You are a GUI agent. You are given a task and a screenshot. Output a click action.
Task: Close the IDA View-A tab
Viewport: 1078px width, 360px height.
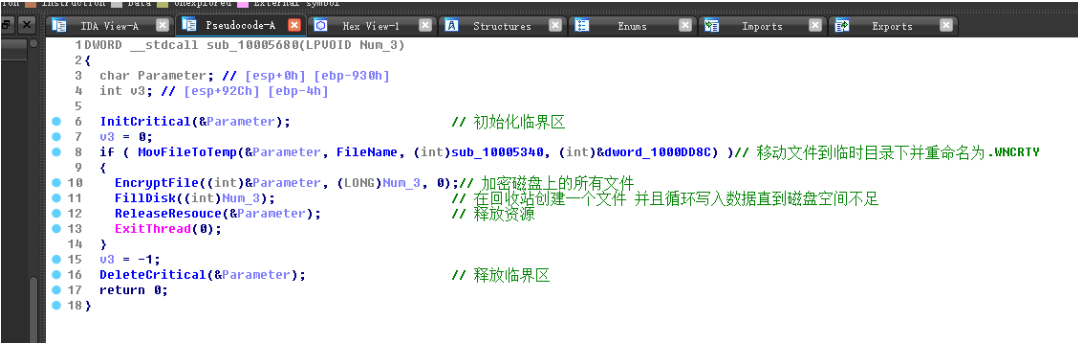[162, 25]
